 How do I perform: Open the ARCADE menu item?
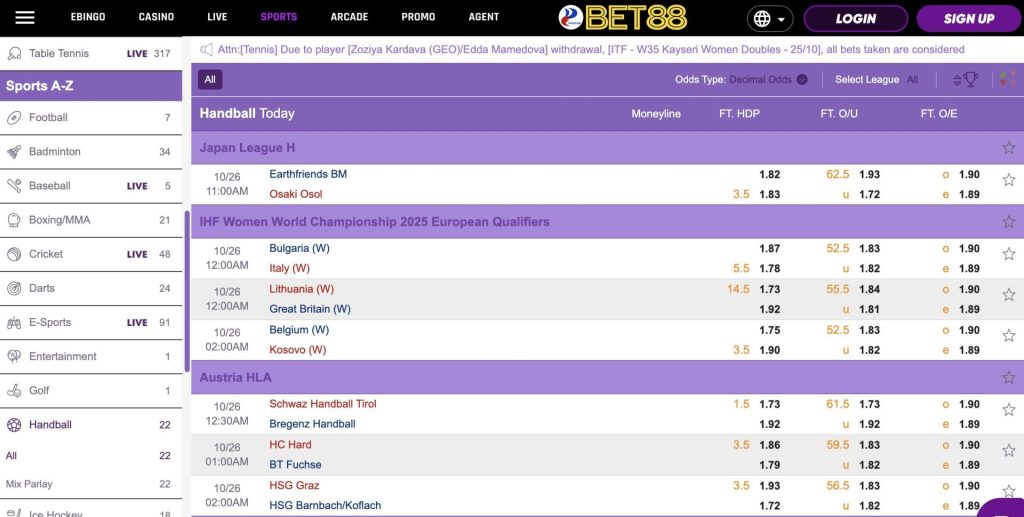click(x=349, y=17)
